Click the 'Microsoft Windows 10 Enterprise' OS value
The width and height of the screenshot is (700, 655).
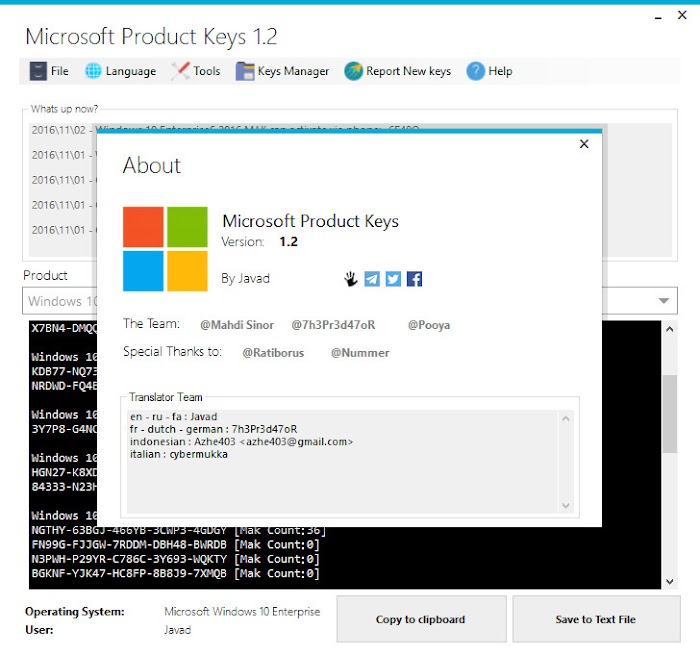(x=242, y=611)
